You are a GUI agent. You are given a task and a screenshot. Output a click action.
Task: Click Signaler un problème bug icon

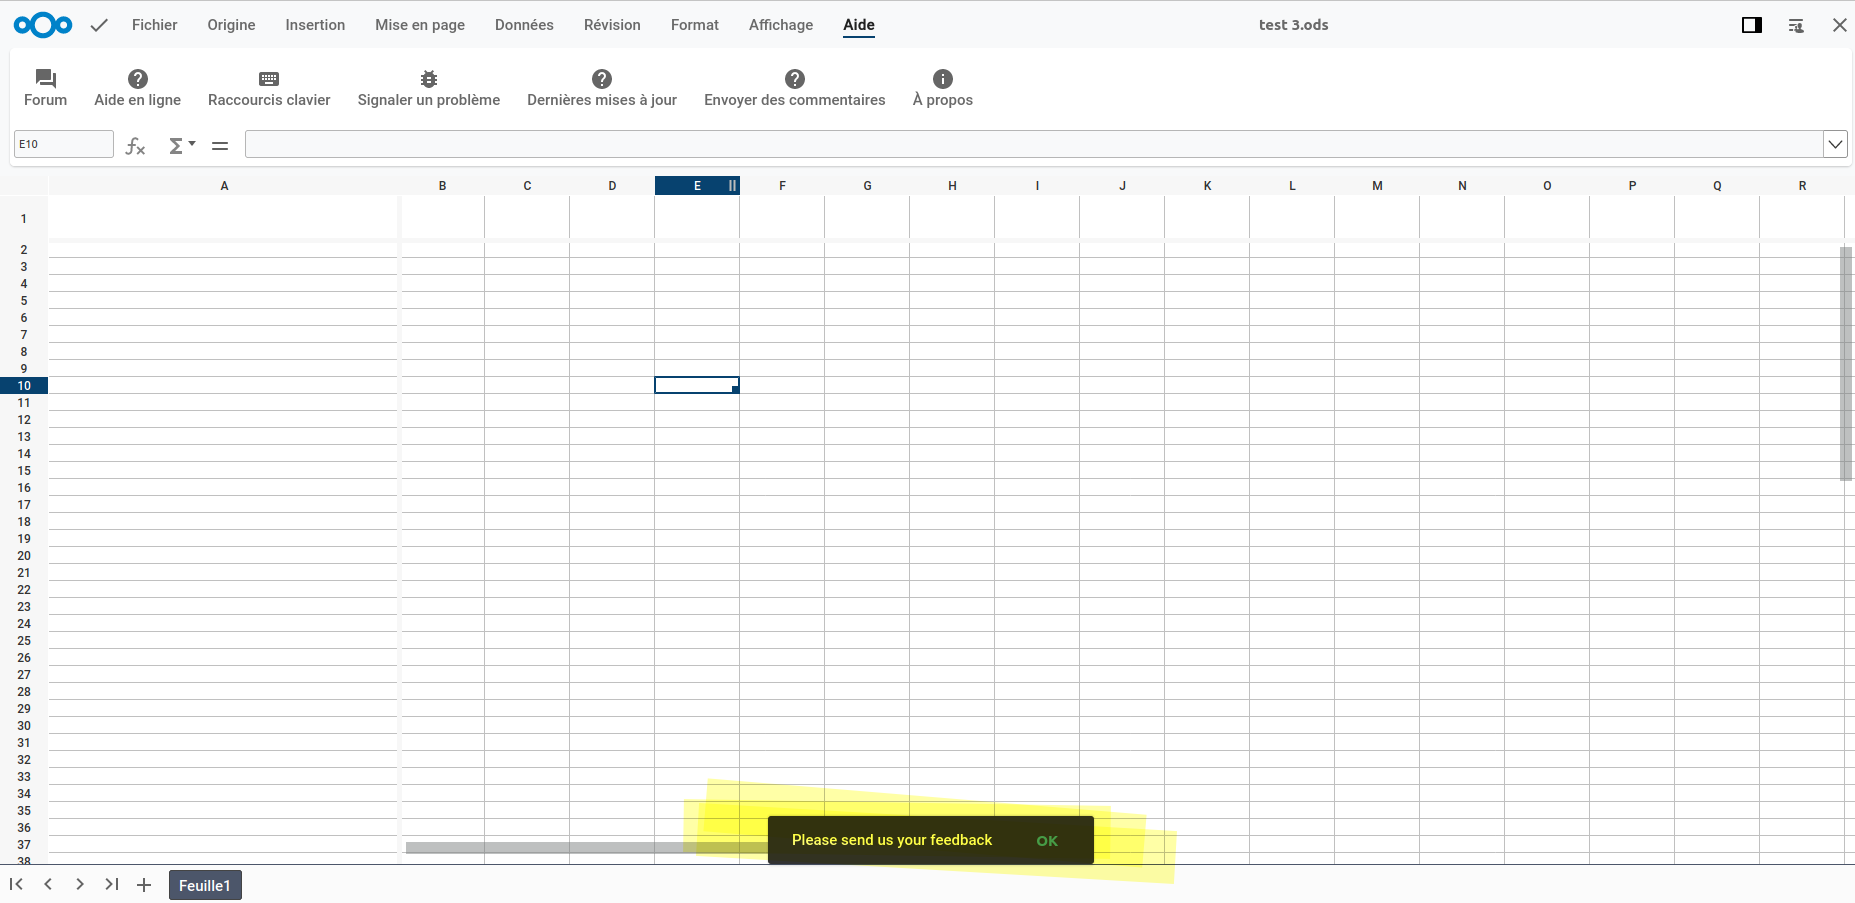coord(429,79)
